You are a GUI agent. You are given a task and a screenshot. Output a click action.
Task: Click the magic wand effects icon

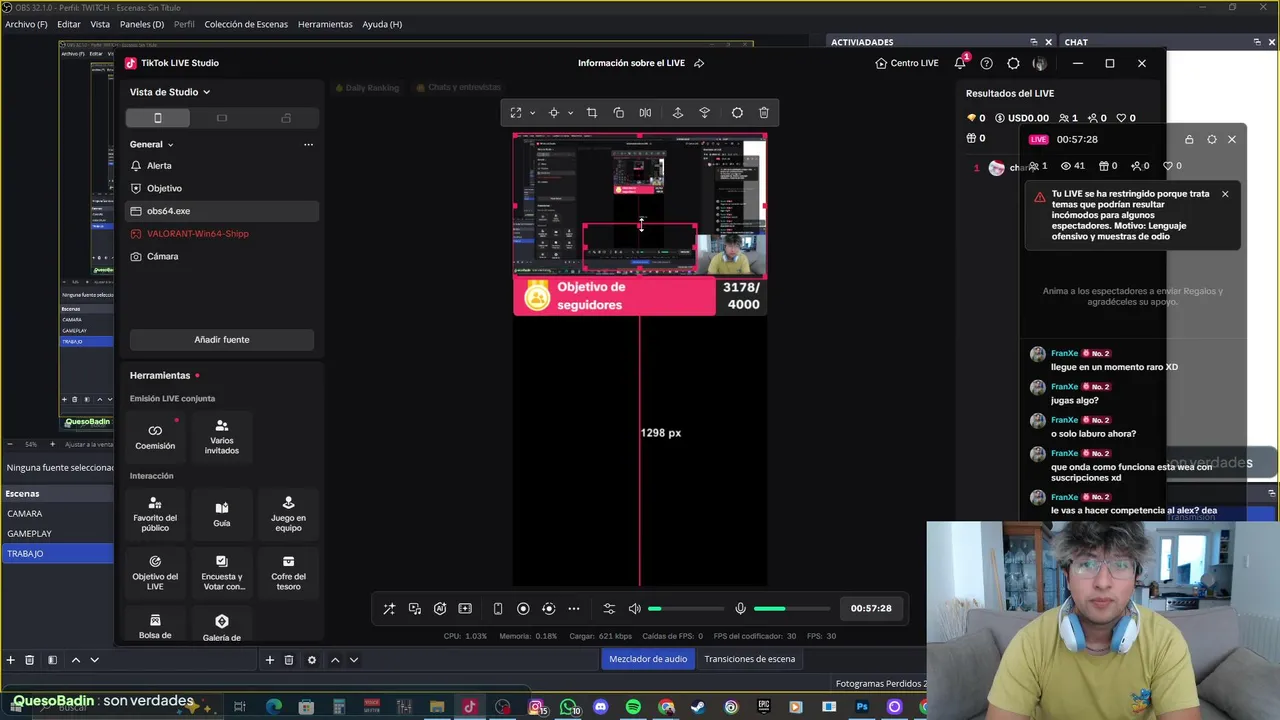click(389, 608)
